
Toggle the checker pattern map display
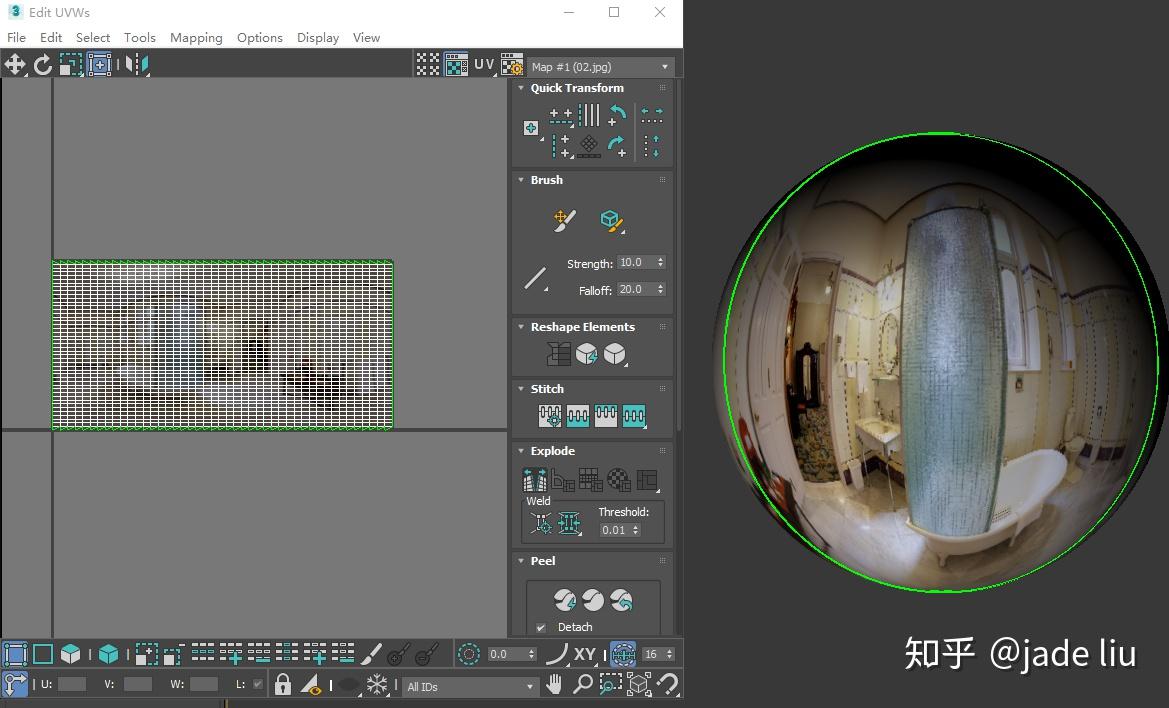tap(456, 65)
